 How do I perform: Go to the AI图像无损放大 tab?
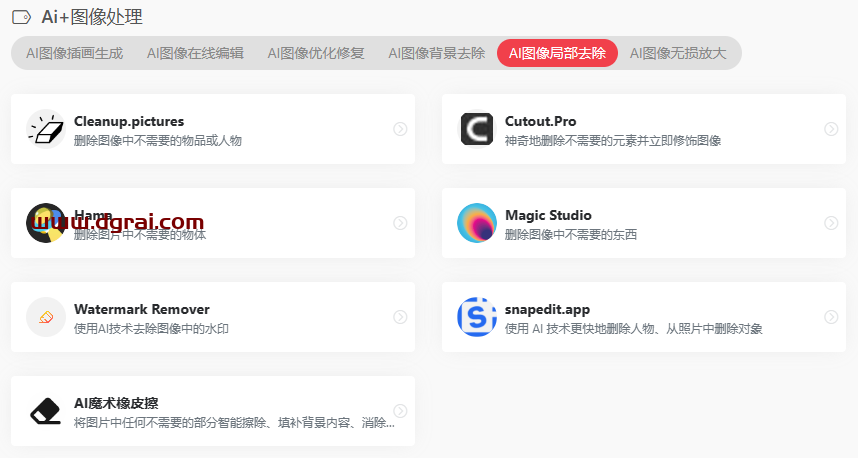click(x=678, y=53)
